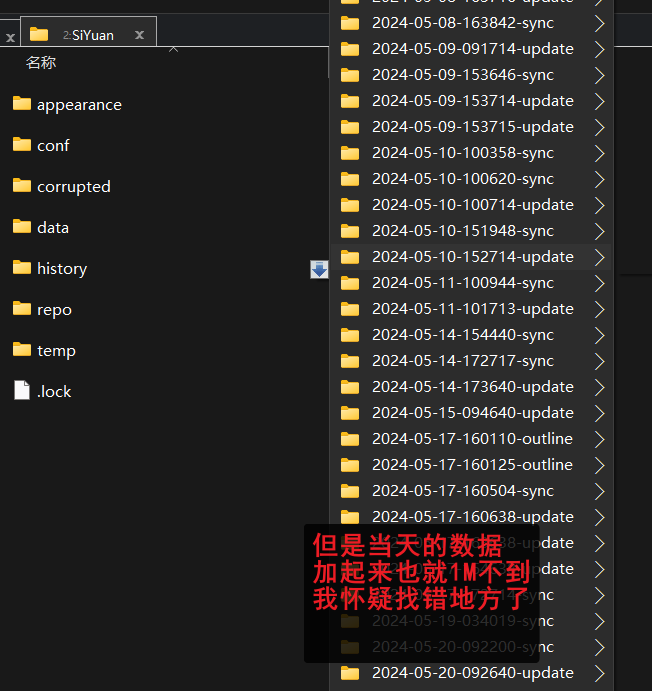This screenshot has height=691, width=652.
Task: Close the tab left of SiYuan
Action: pyautogui.click(x=10, y=38)
